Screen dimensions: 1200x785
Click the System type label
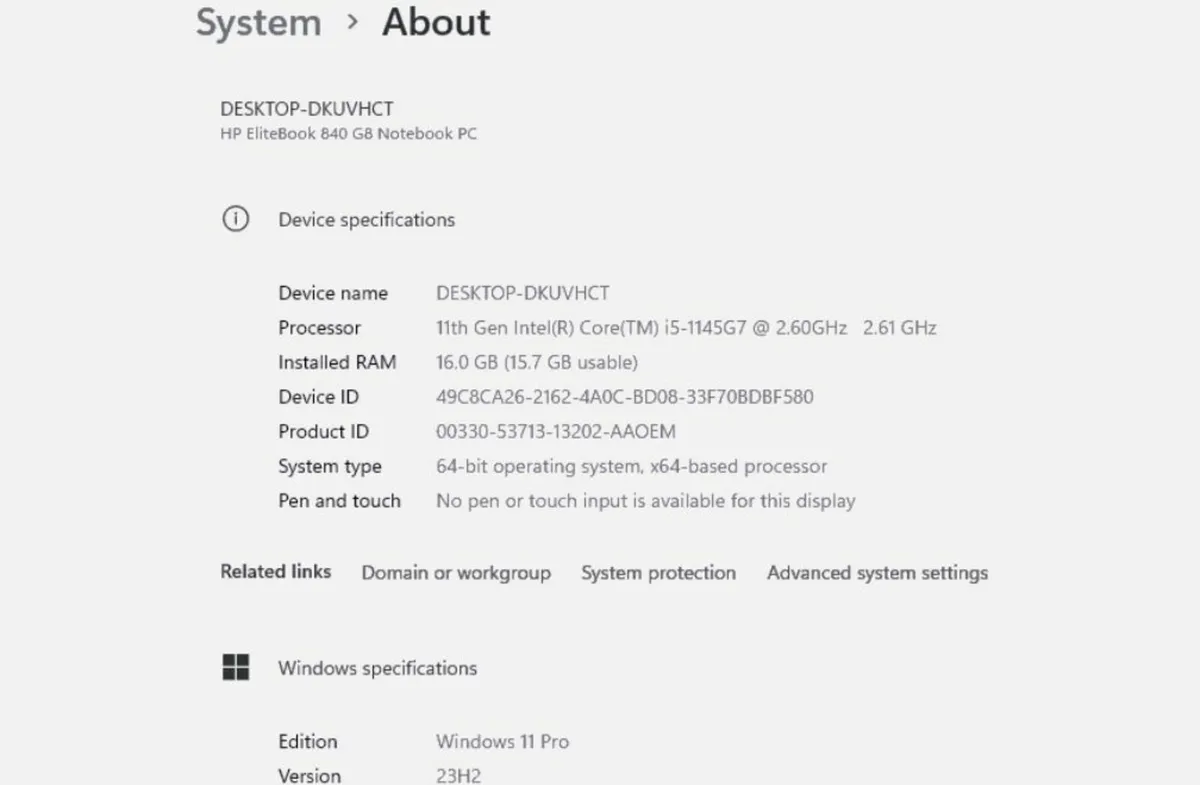coord(330,466)
